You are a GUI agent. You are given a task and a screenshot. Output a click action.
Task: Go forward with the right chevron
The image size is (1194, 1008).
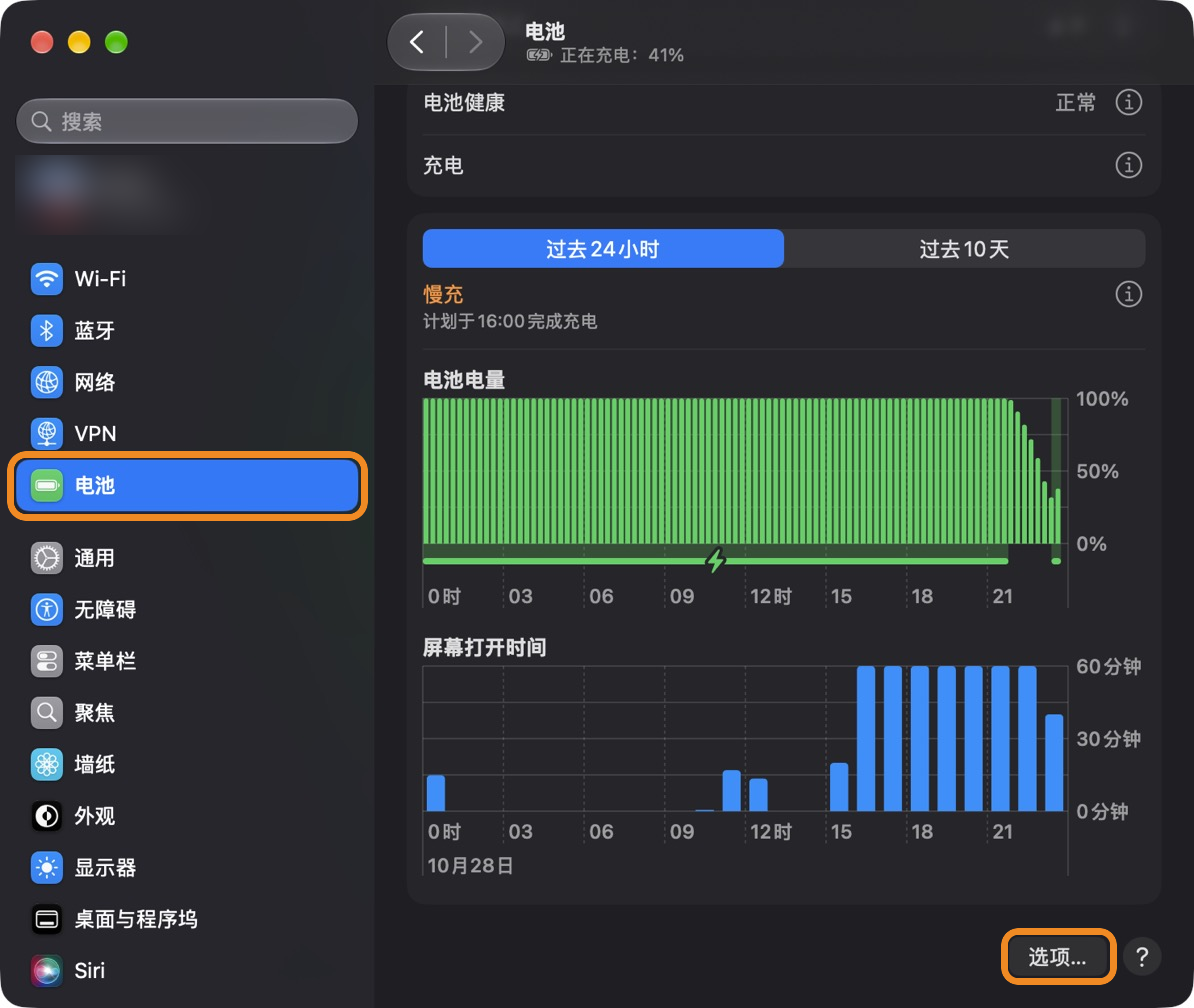[x=475, y=42]
